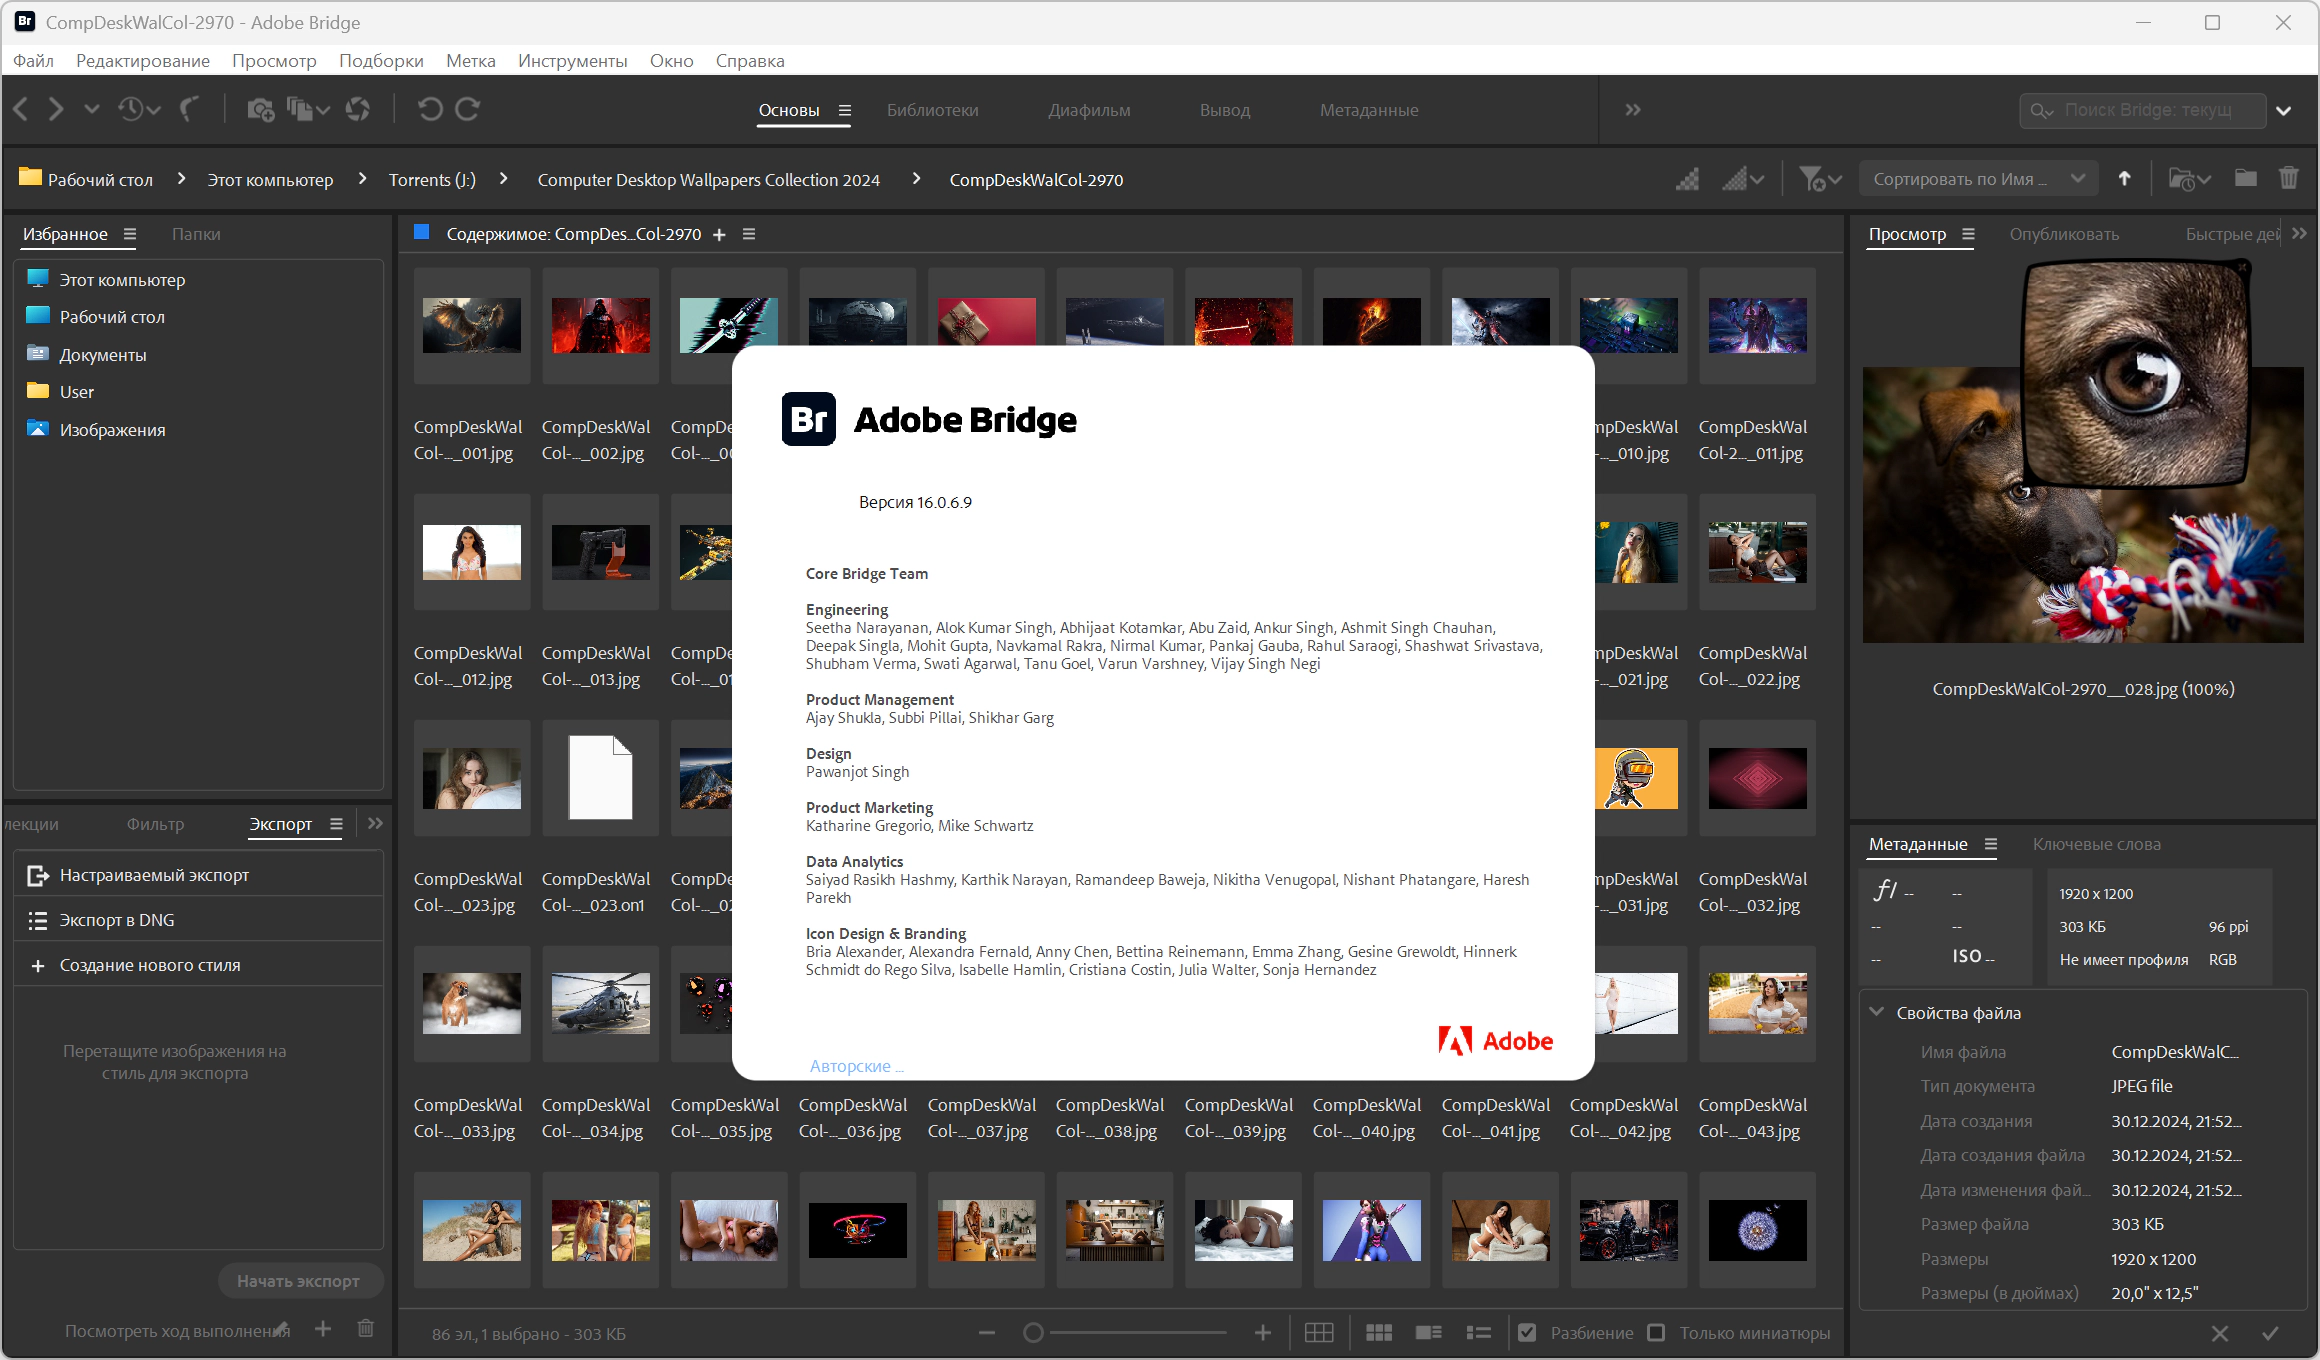
Task: Collapse the Свойства файла section
Action: [1877, 1012]
